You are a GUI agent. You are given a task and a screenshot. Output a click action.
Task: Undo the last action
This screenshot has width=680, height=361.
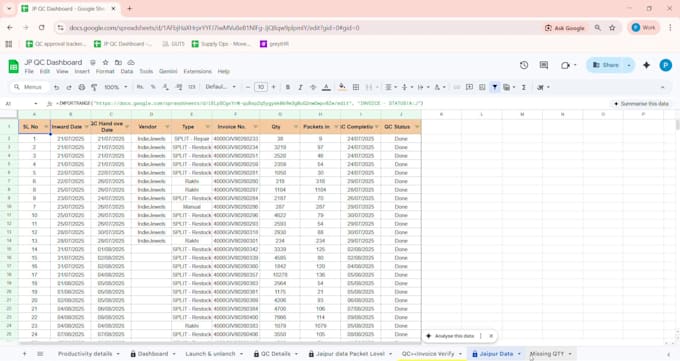pos(56,87)
